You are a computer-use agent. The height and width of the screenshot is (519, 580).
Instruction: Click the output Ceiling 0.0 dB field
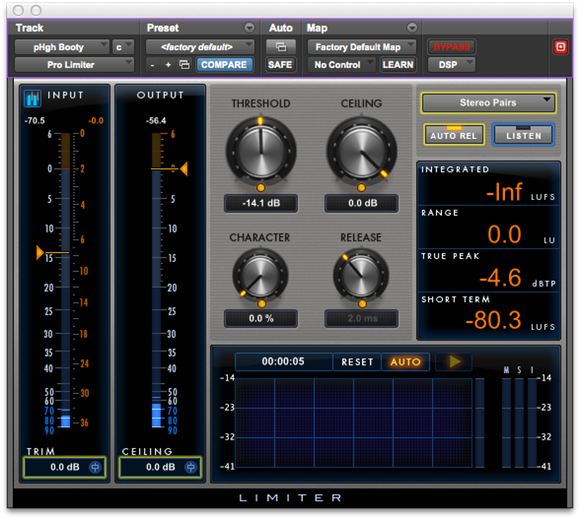160,467
